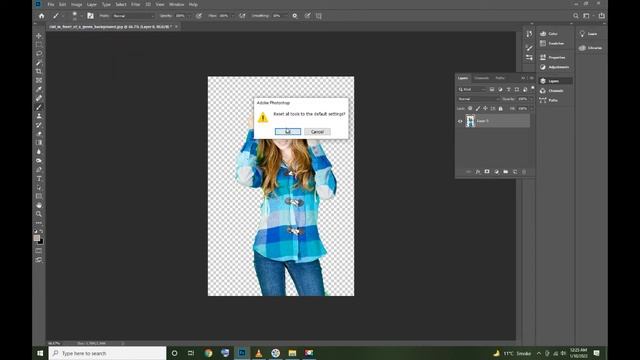Toggle lock position in Layers panel

(485, 109)
